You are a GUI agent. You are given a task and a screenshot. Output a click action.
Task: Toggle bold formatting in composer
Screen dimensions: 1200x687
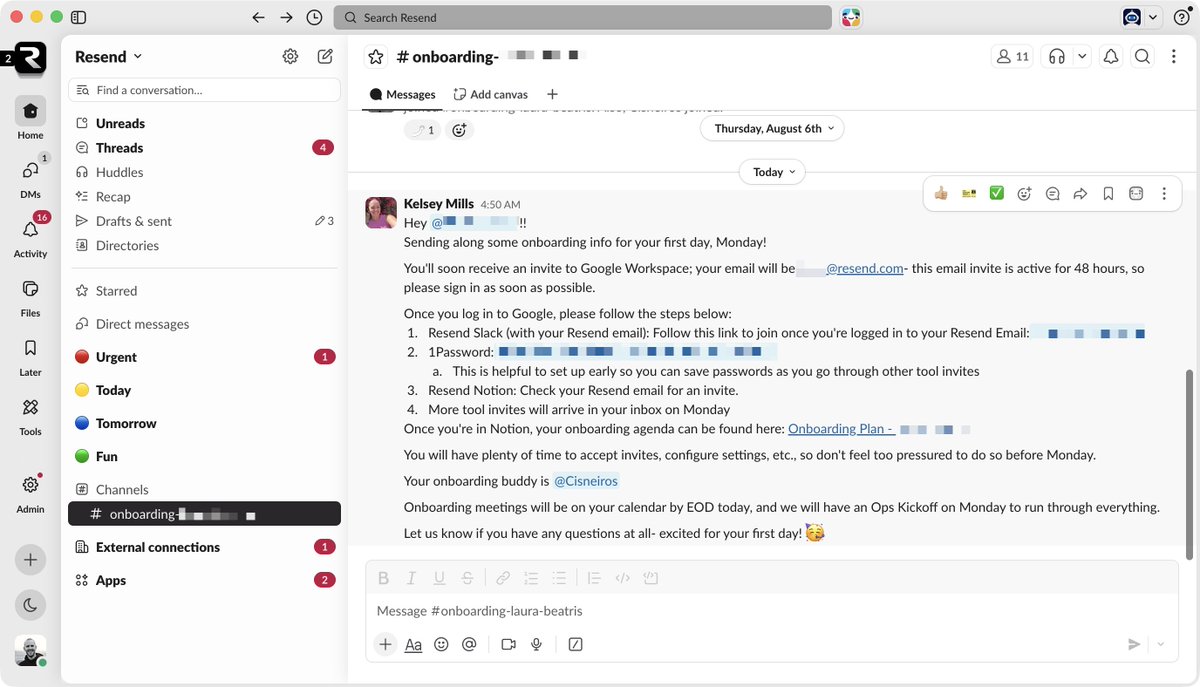pyautogui.click(x=383, y=578)
